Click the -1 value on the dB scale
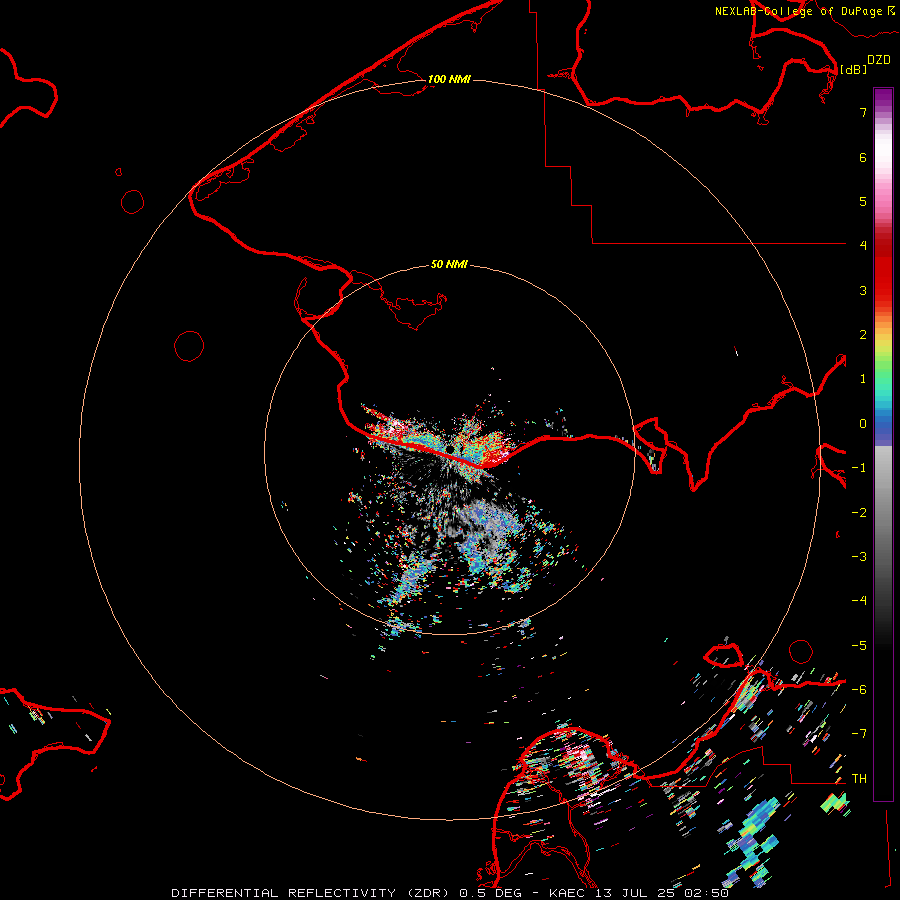Screen dimensions: 900x900 coord(859,468)
